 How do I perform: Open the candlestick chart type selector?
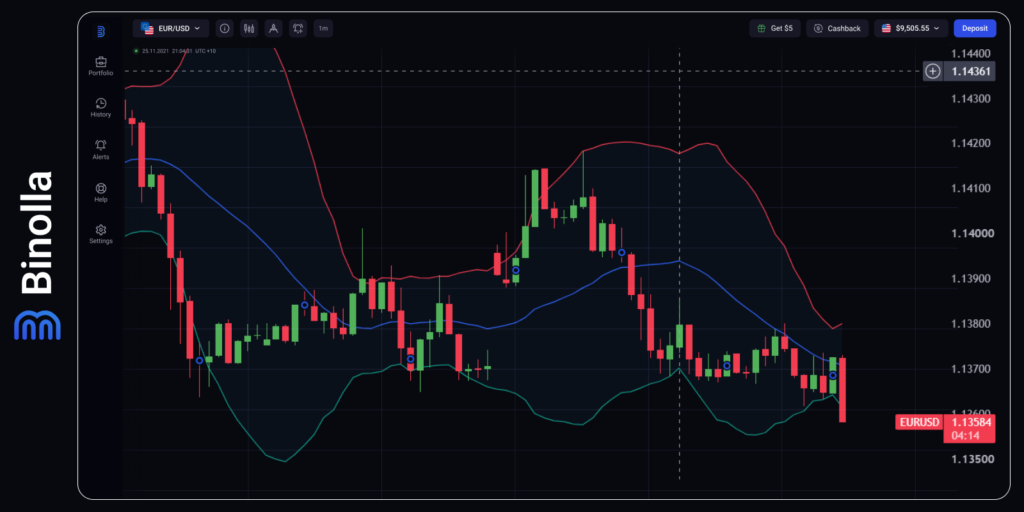click(x=249, y=29)
